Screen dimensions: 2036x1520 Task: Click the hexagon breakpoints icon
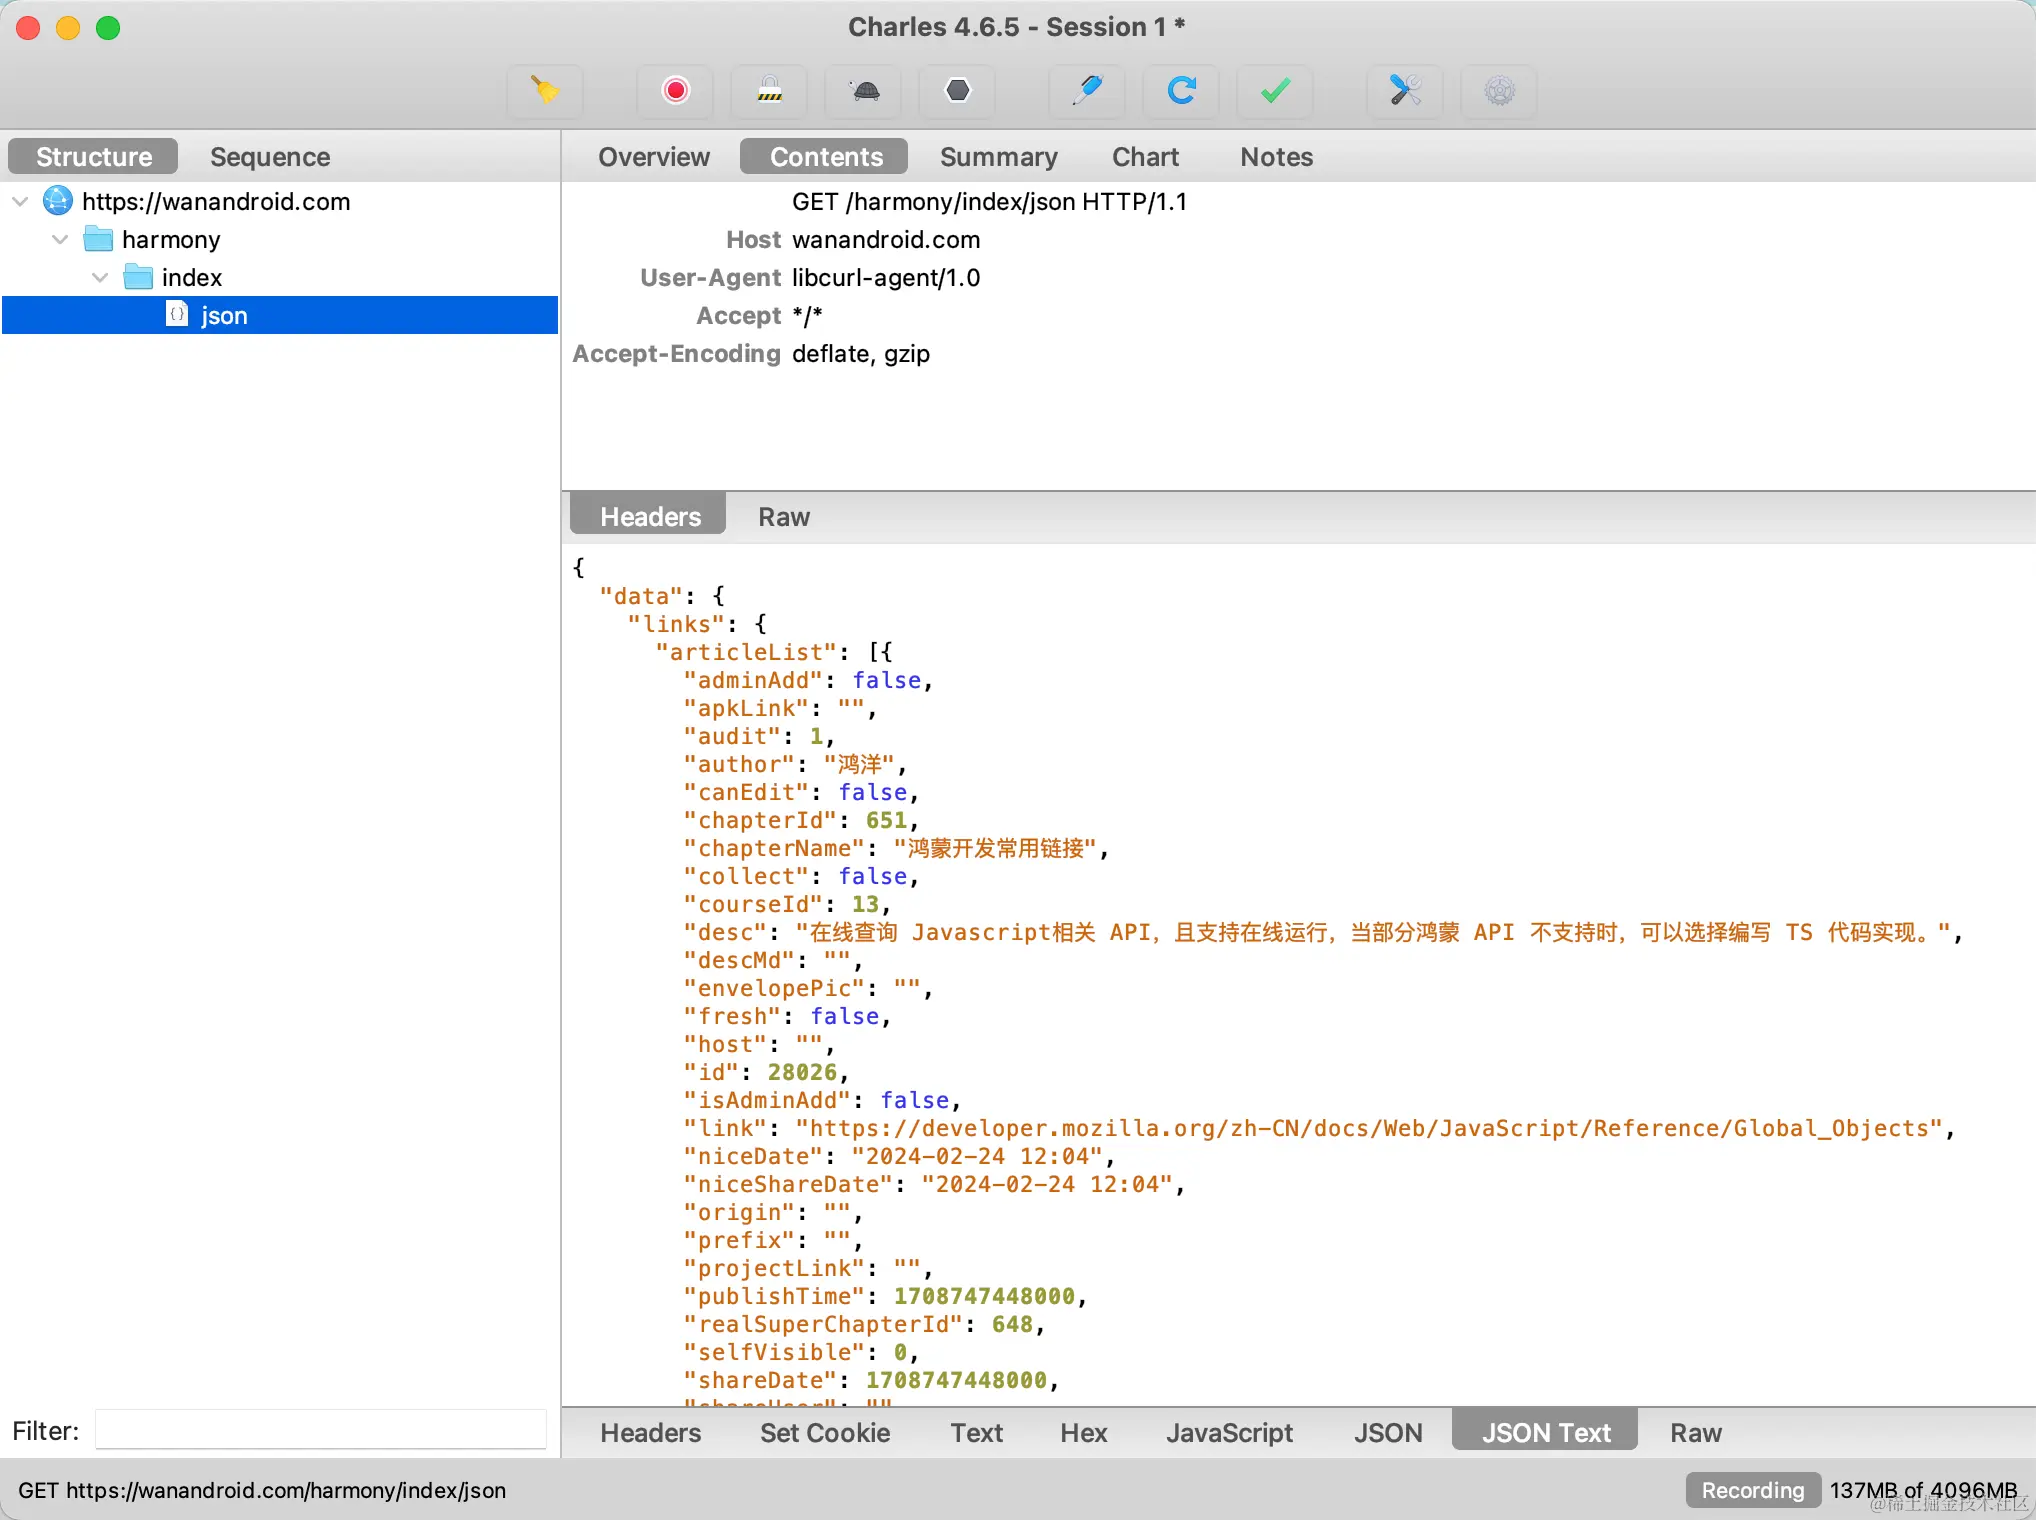(x=957, y=91)
